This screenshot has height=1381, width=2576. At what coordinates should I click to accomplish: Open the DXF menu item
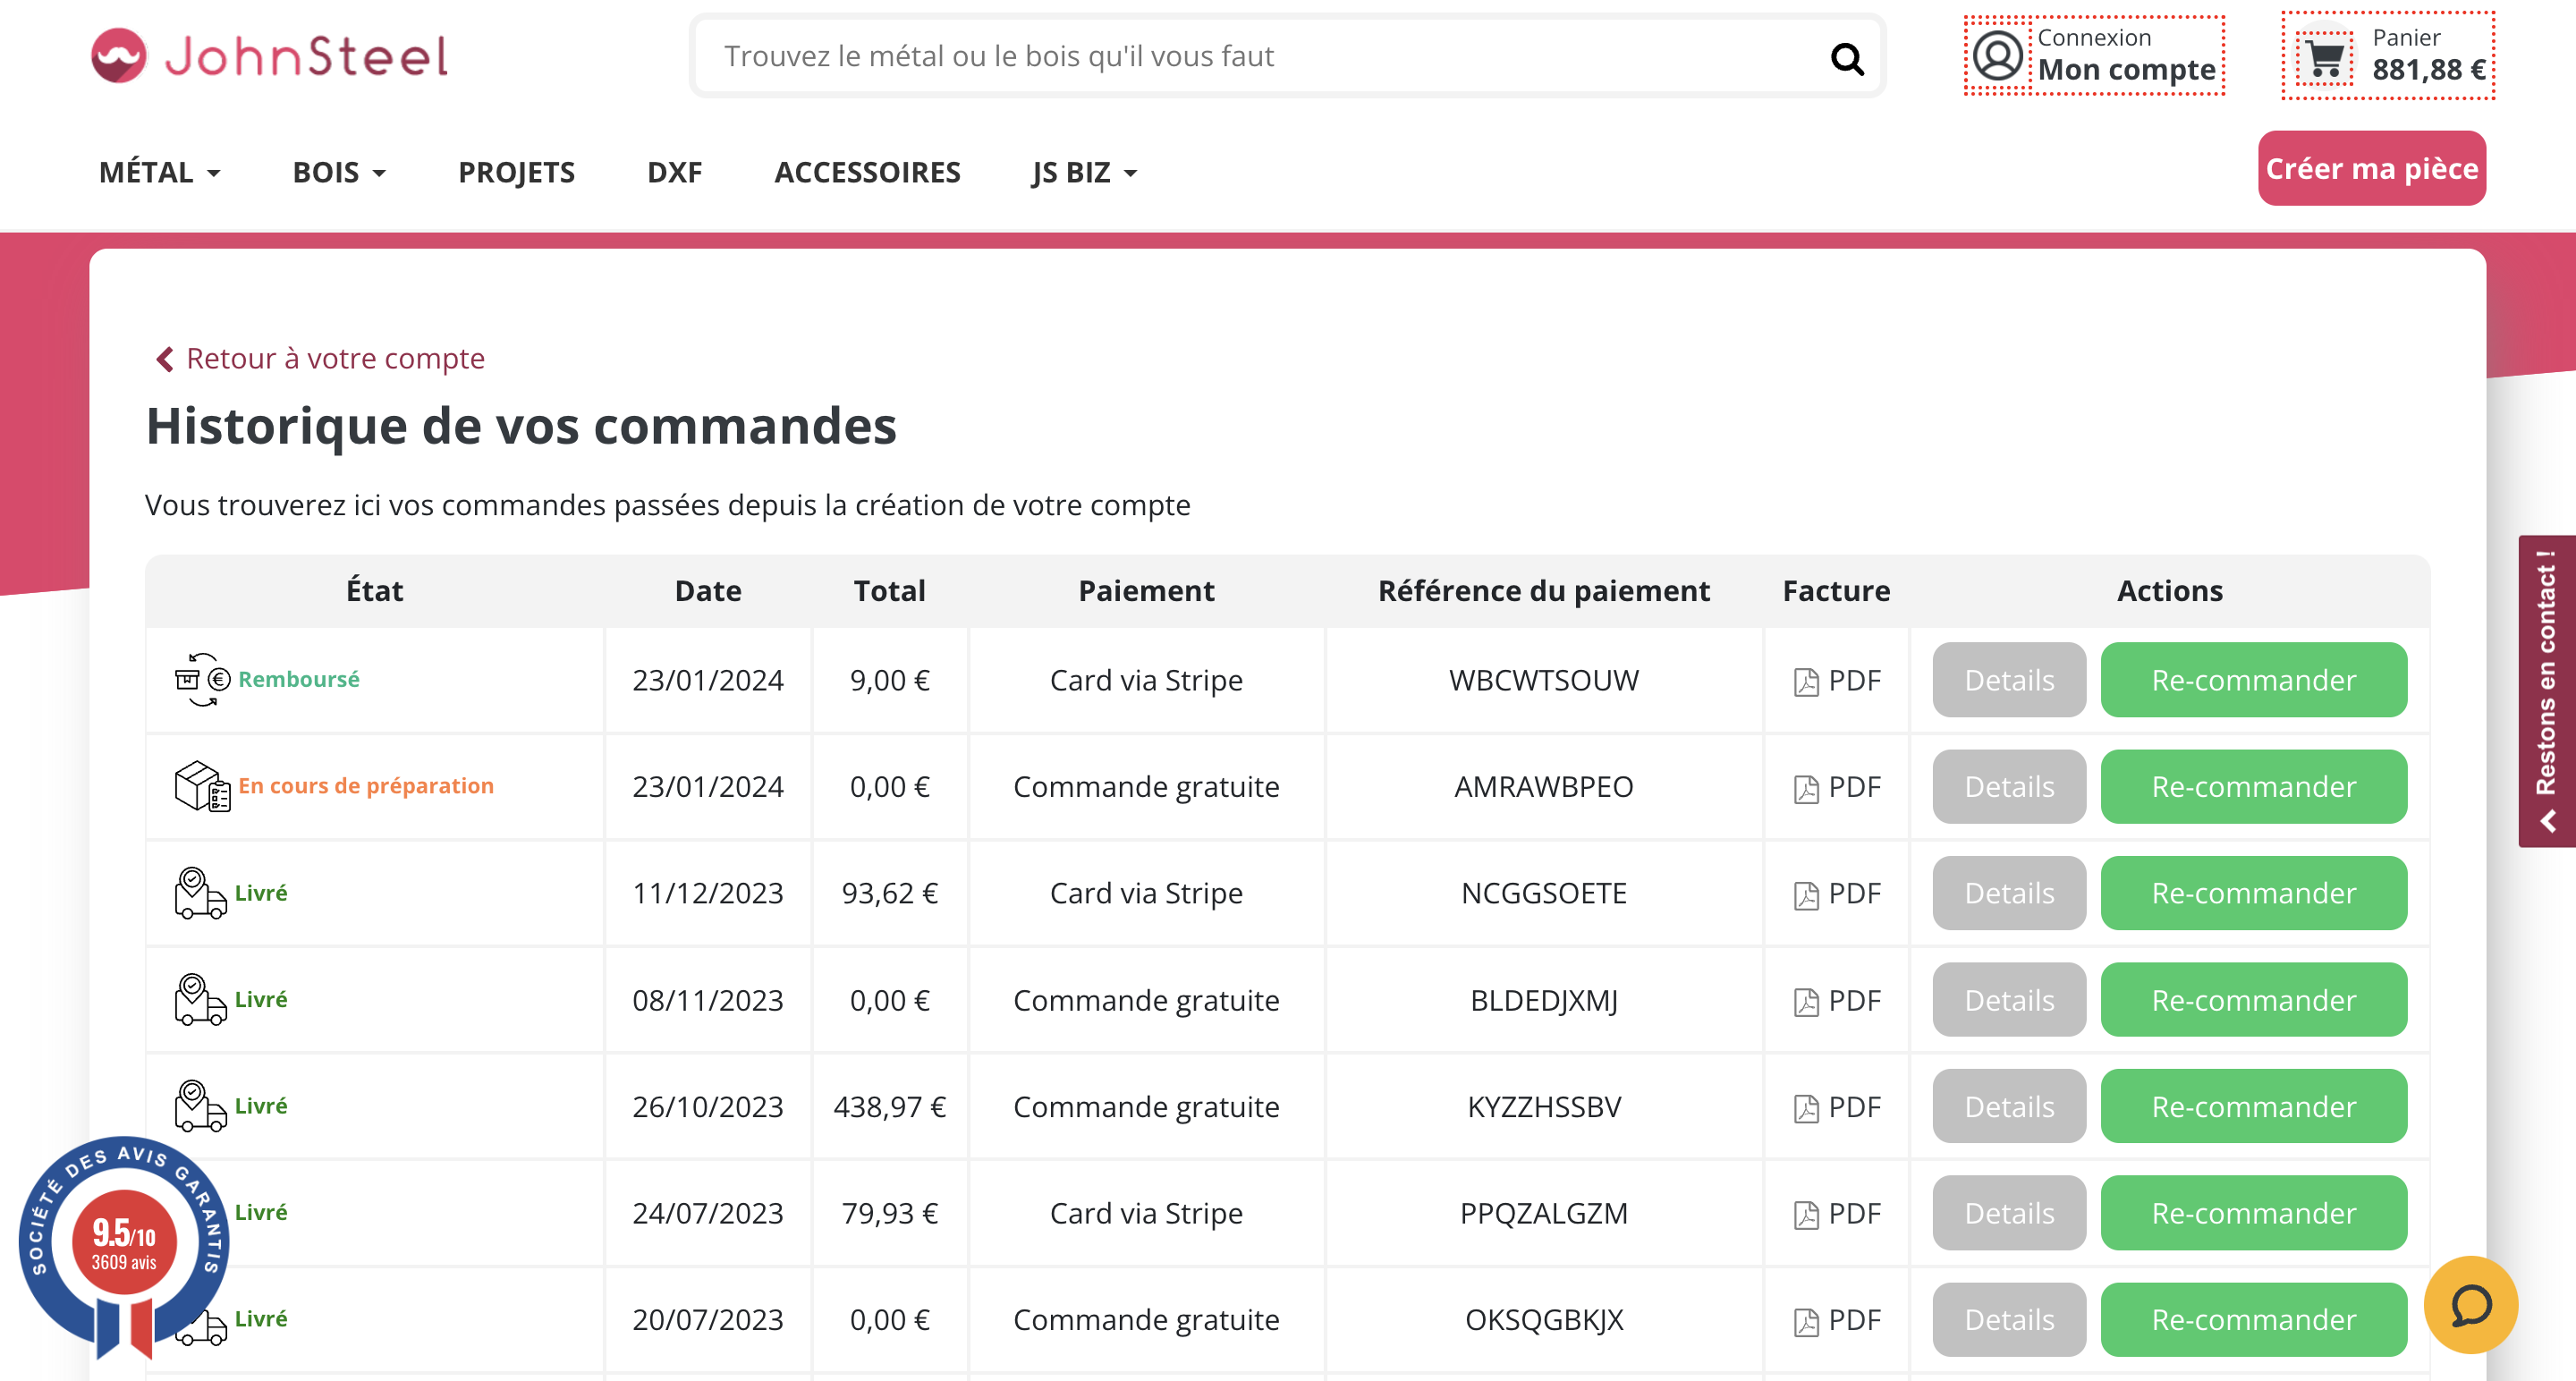click(x=674, y=173)
